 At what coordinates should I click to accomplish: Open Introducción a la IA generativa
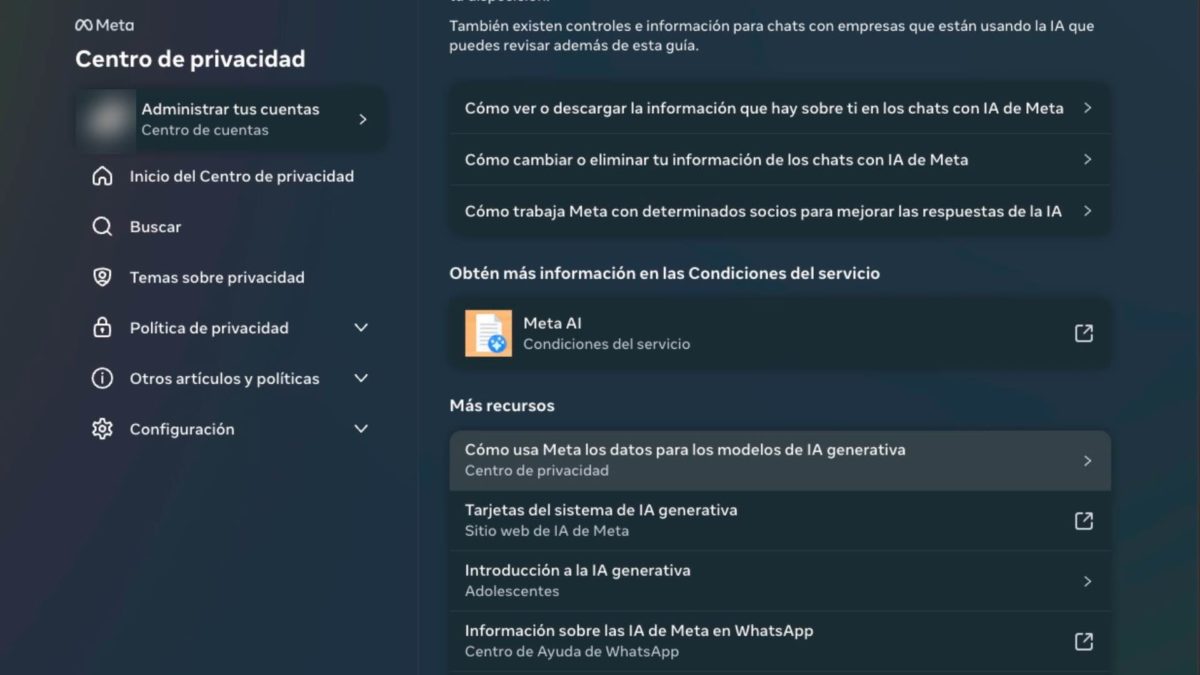tap(780, 581)
